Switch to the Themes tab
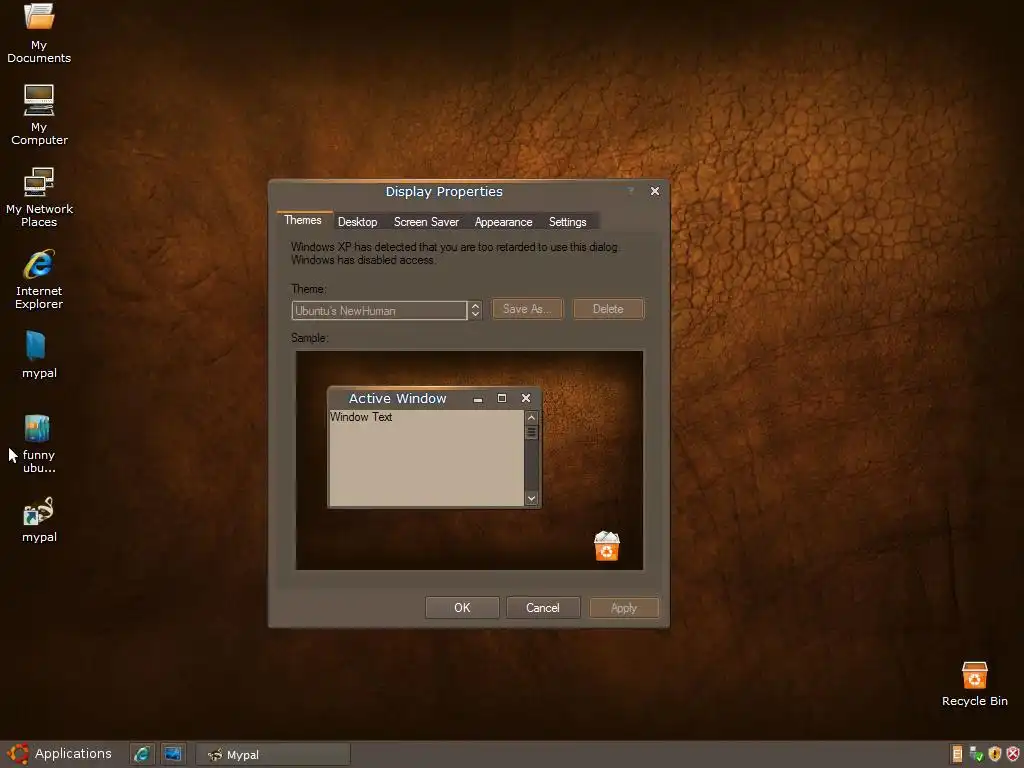This screenshot has width=1024, height=768. coord(303,220)
